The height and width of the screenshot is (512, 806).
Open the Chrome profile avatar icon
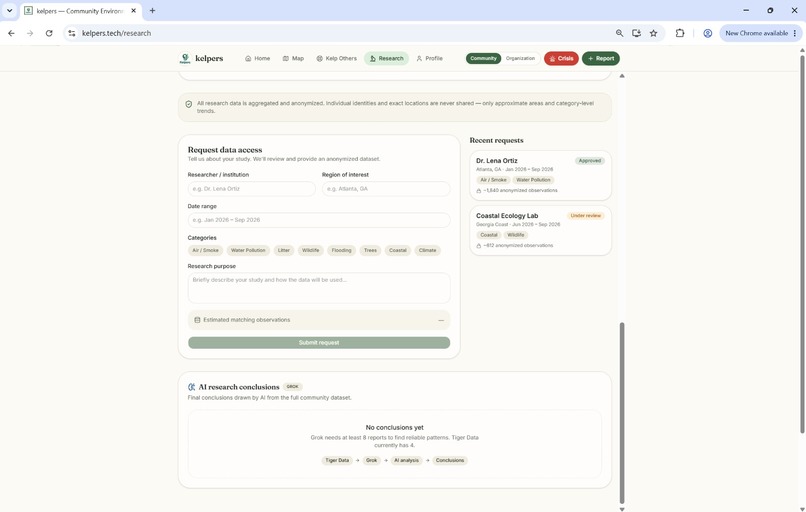[708, 33]
